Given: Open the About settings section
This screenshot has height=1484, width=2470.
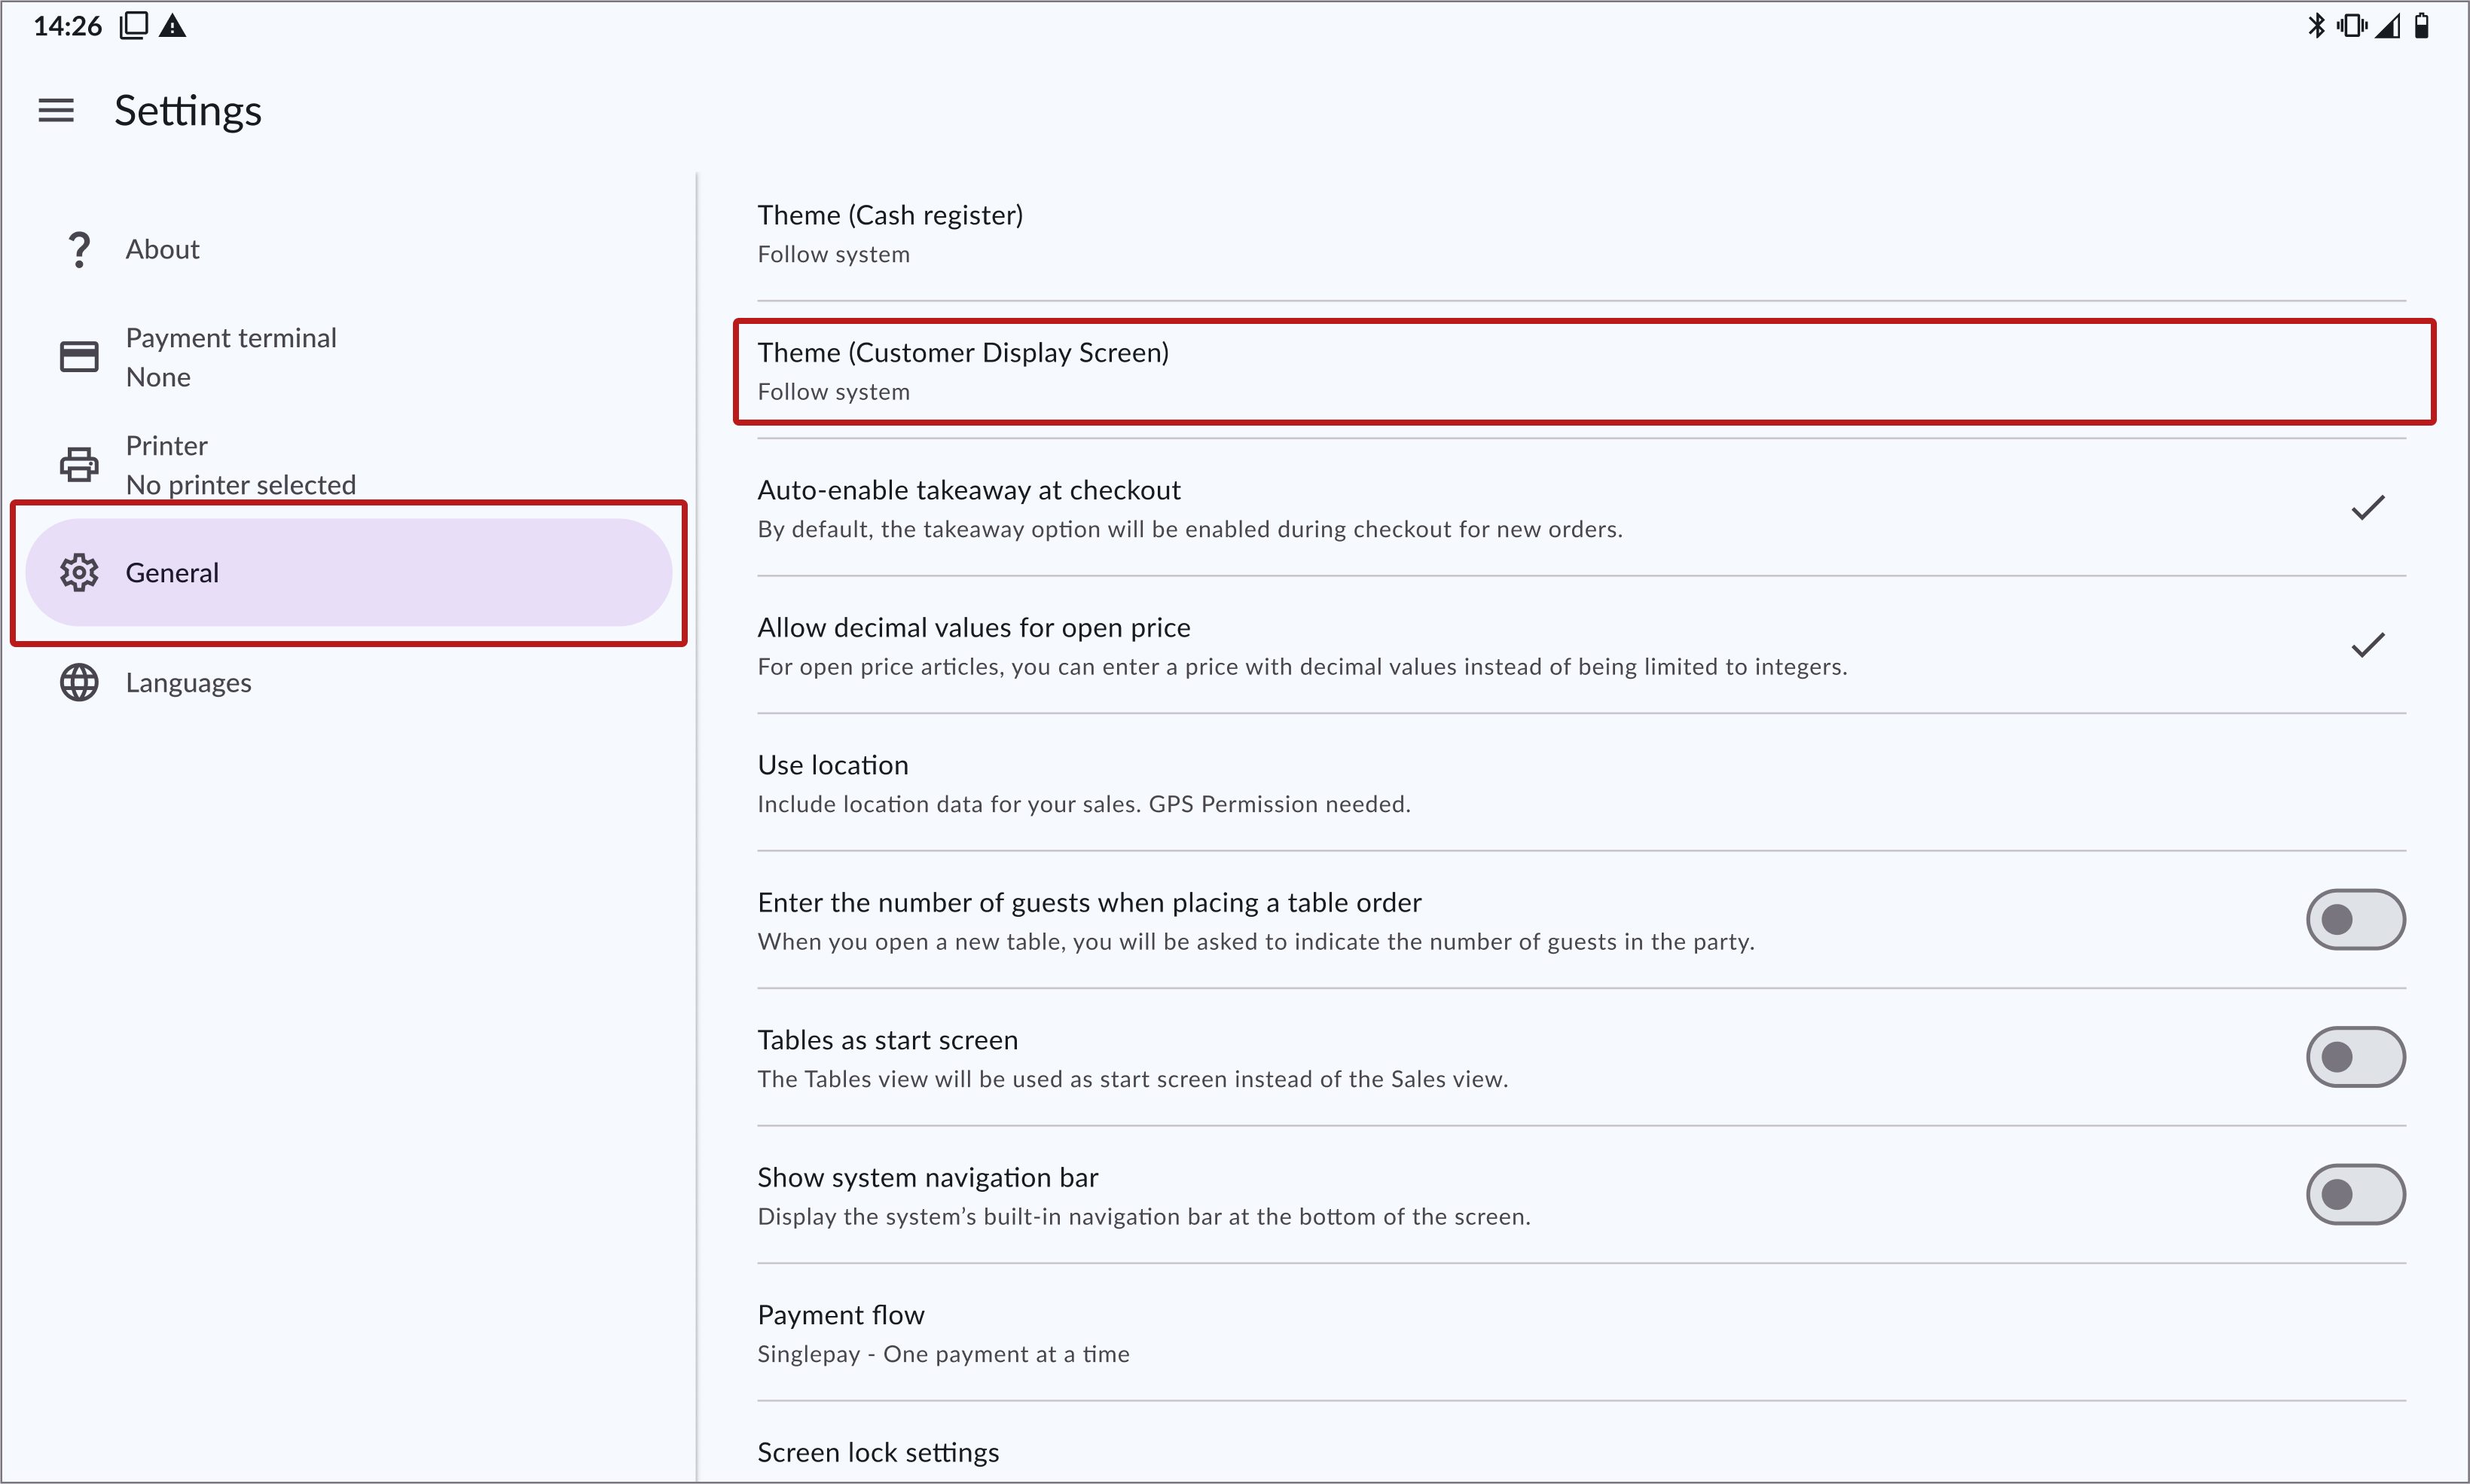Looking at the screenshot, I should pos(348,249).
